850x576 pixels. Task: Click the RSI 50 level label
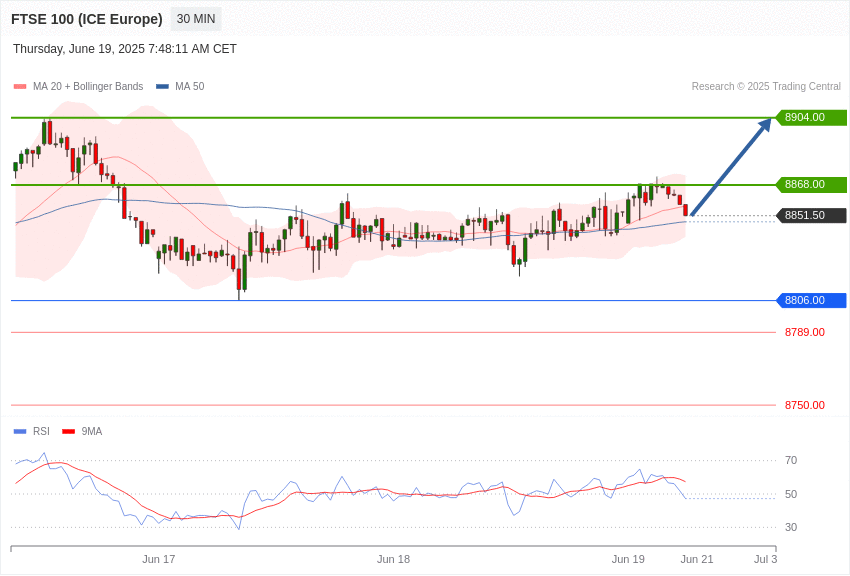point(791,494)
